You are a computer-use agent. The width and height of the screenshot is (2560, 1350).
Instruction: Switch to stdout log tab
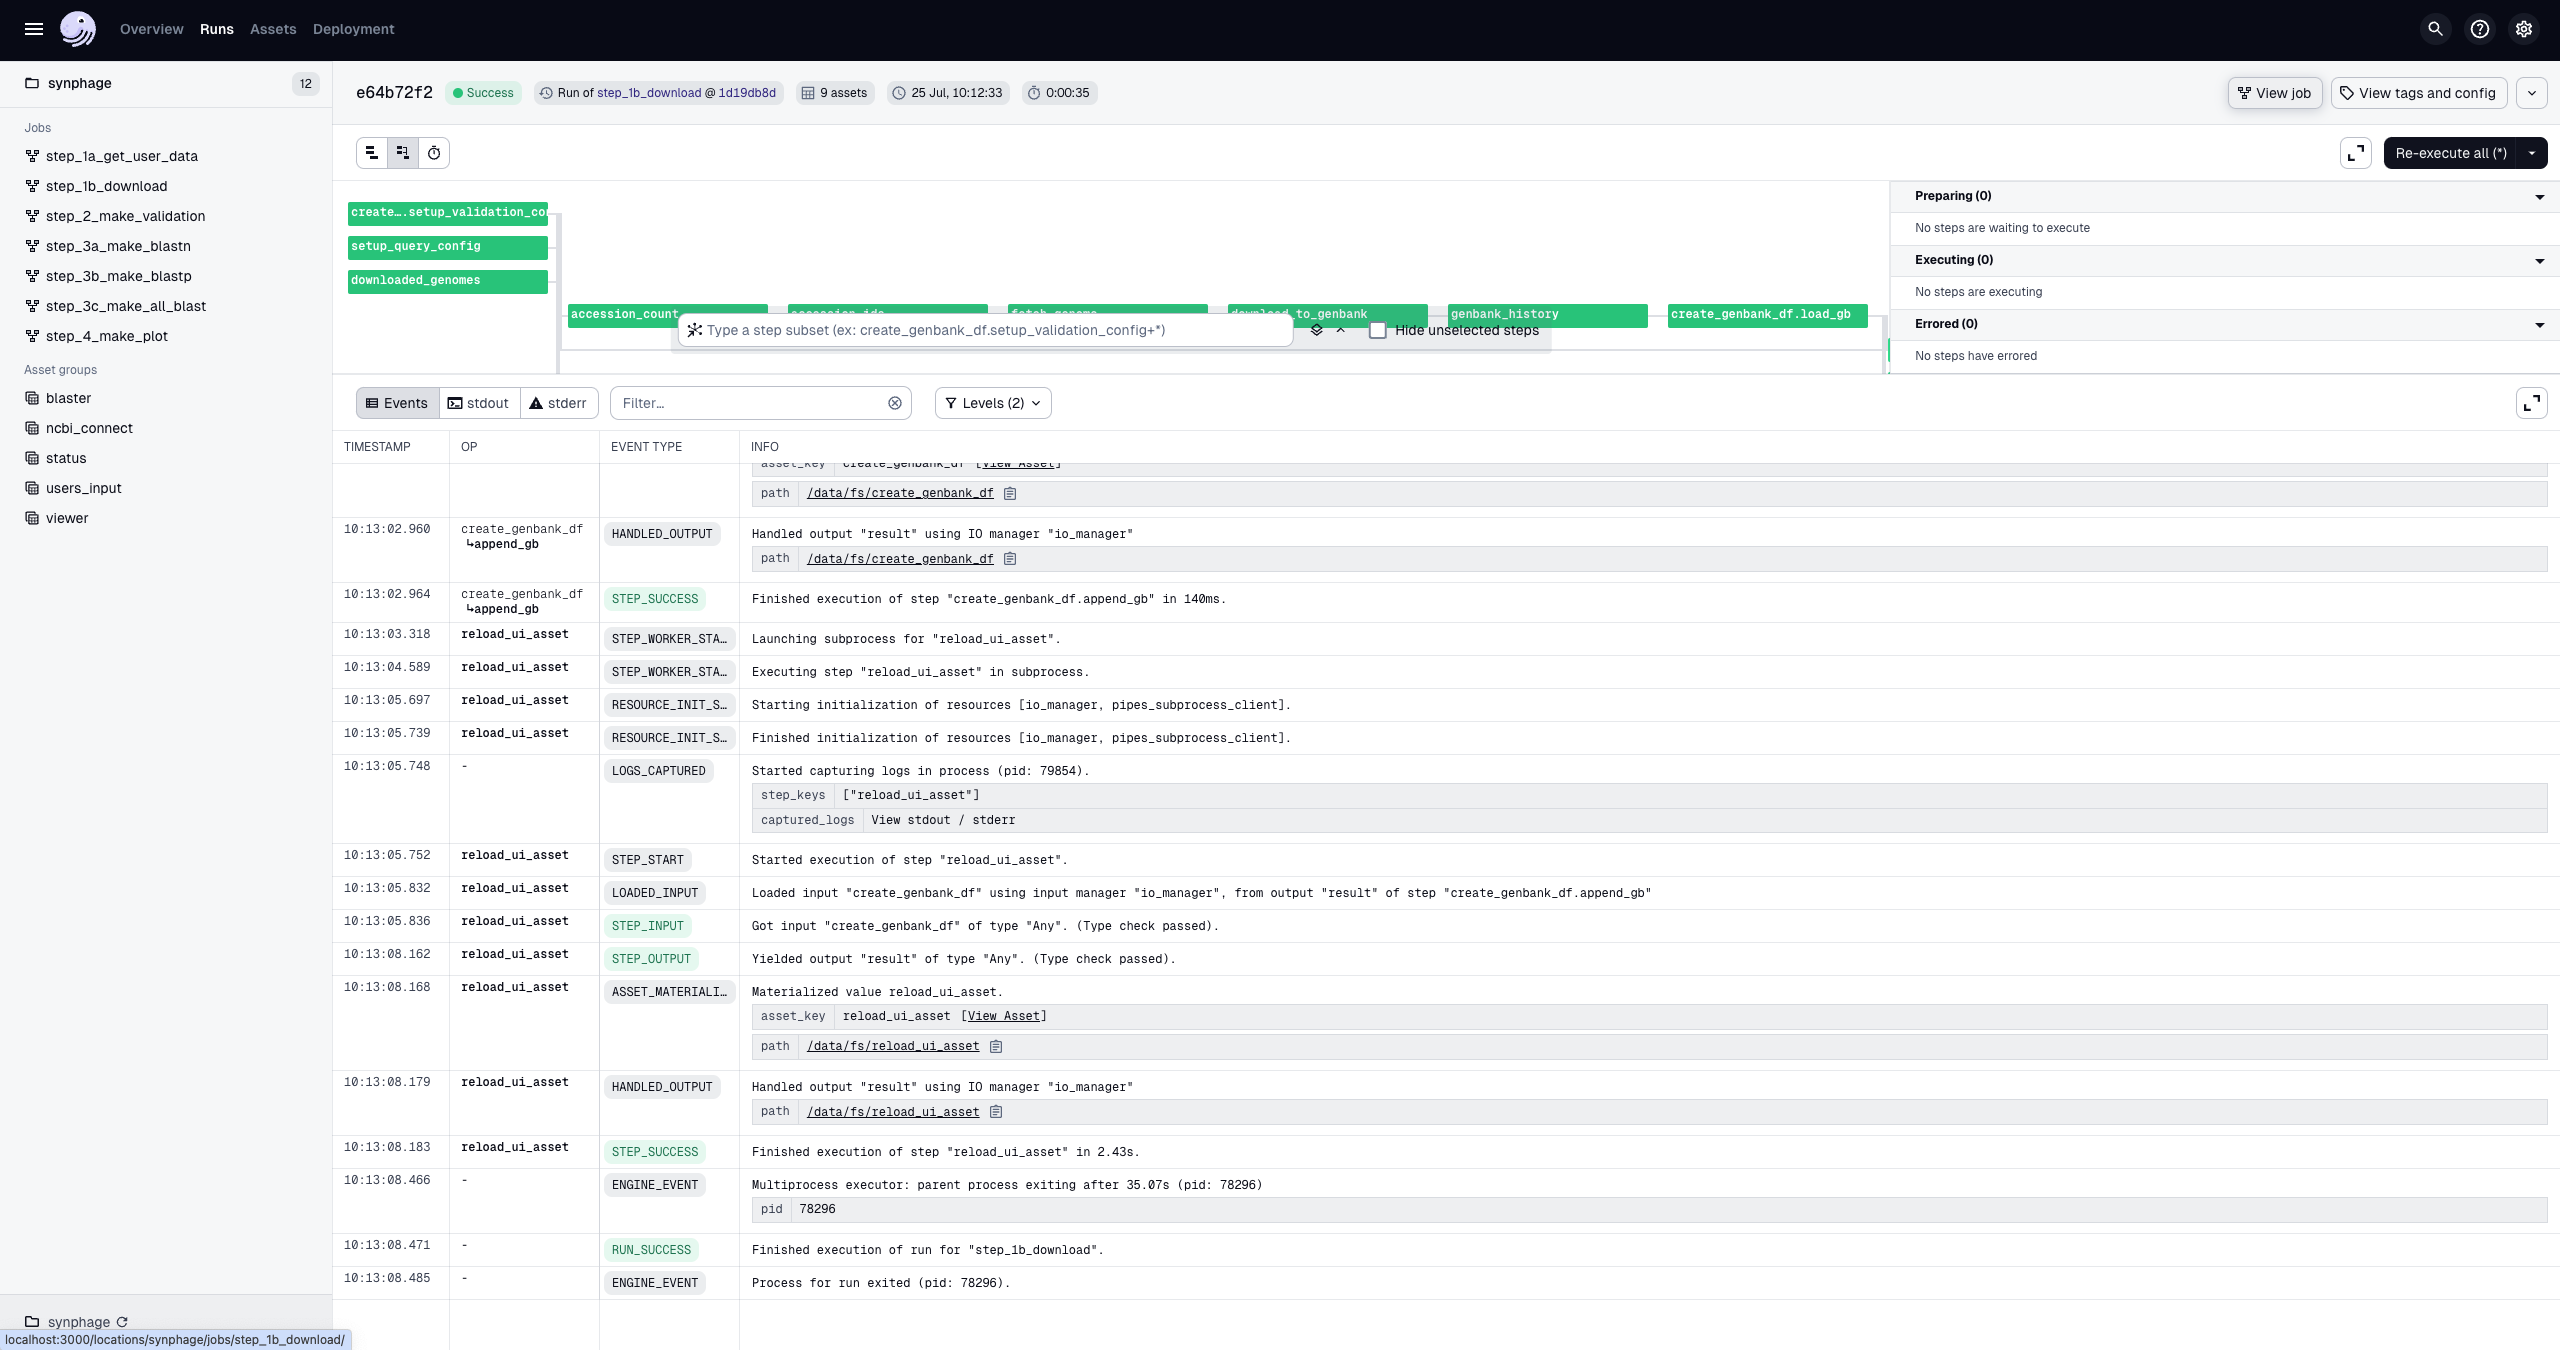click(478, 403)
